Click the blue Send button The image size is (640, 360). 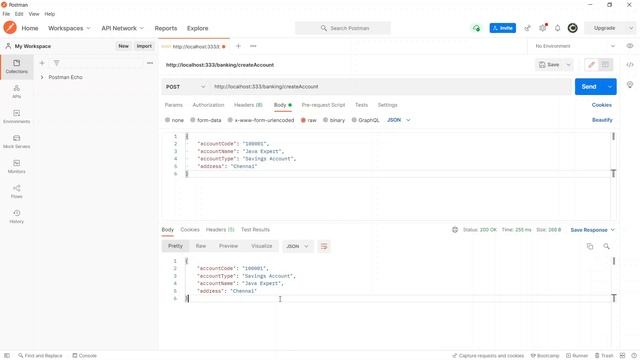tap(589, 87)
